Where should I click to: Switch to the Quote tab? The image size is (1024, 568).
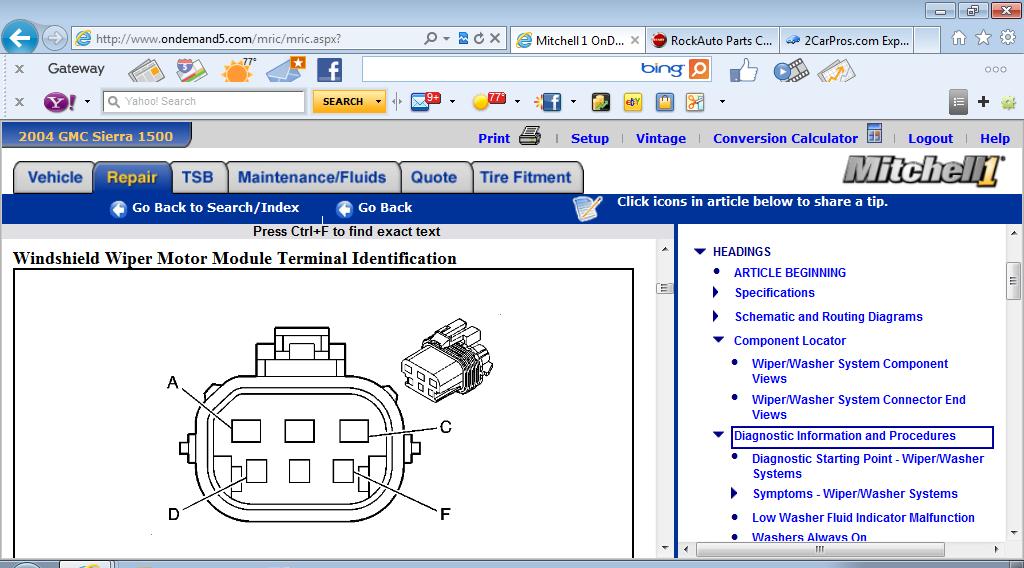[434, 178]
